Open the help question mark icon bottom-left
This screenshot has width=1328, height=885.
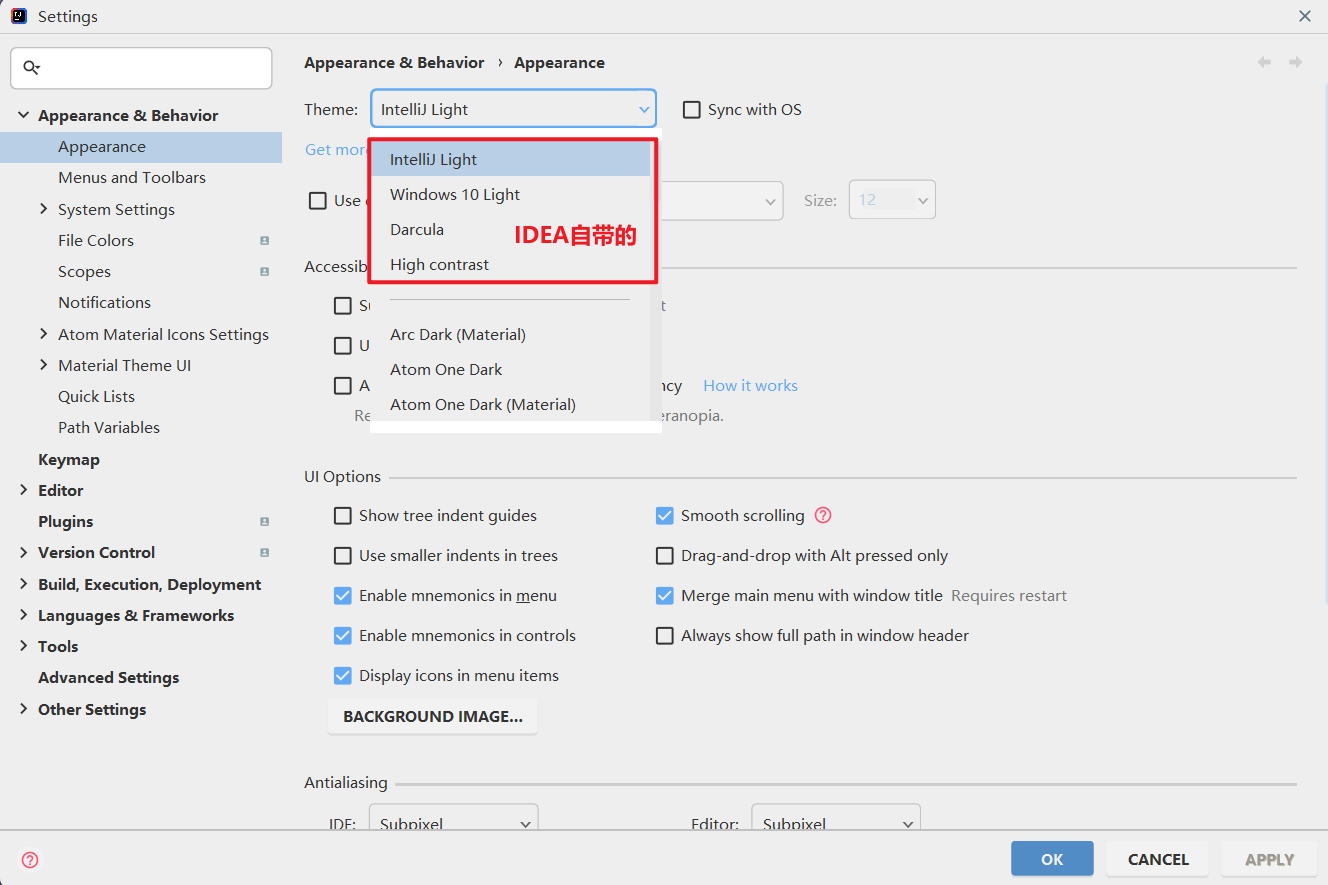(x=30, y=860)
